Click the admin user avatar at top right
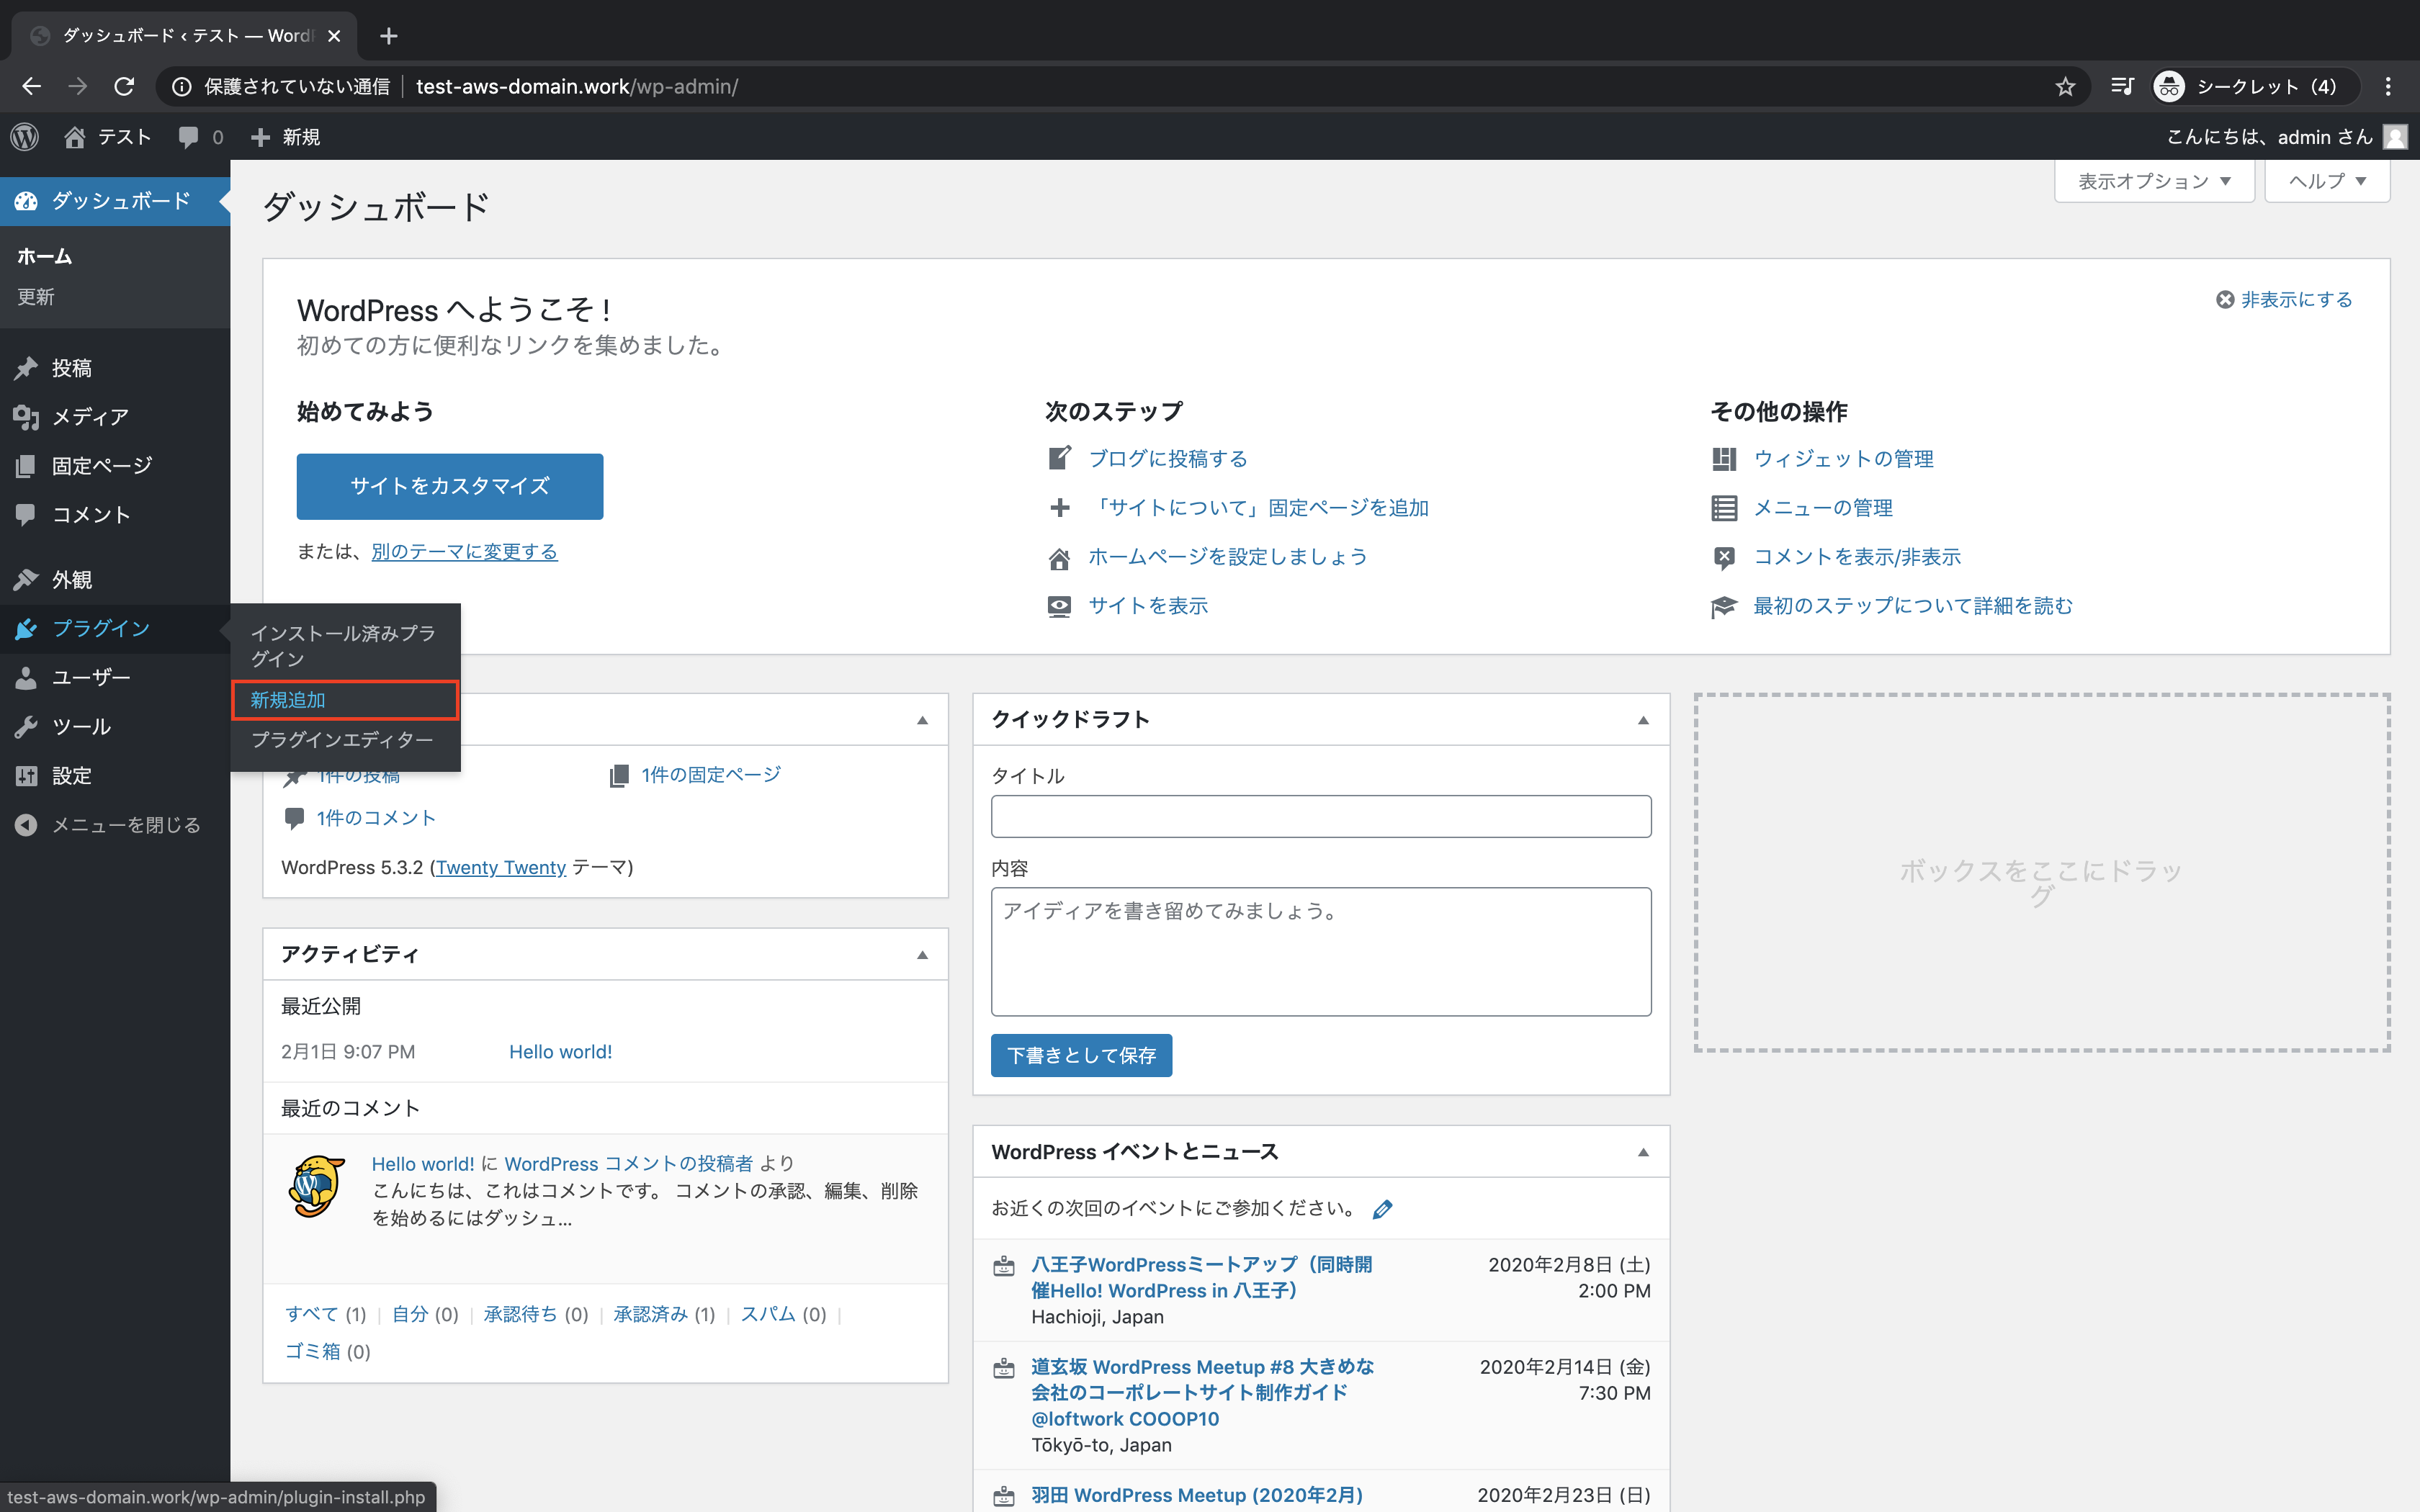This screenshot has height=1512, width=2420. click(2396, 137)
